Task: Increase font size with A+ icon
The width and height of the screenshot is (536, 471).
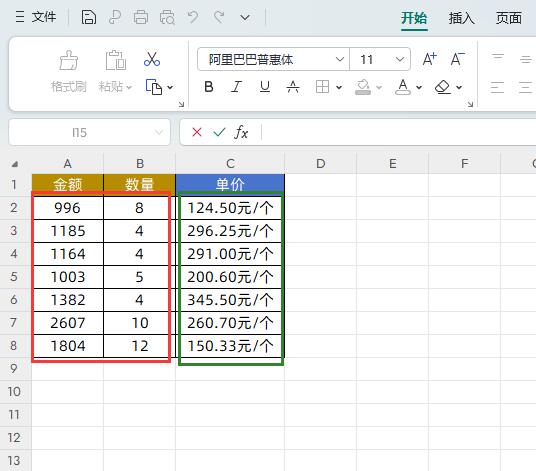Action: tap(429, 59)
